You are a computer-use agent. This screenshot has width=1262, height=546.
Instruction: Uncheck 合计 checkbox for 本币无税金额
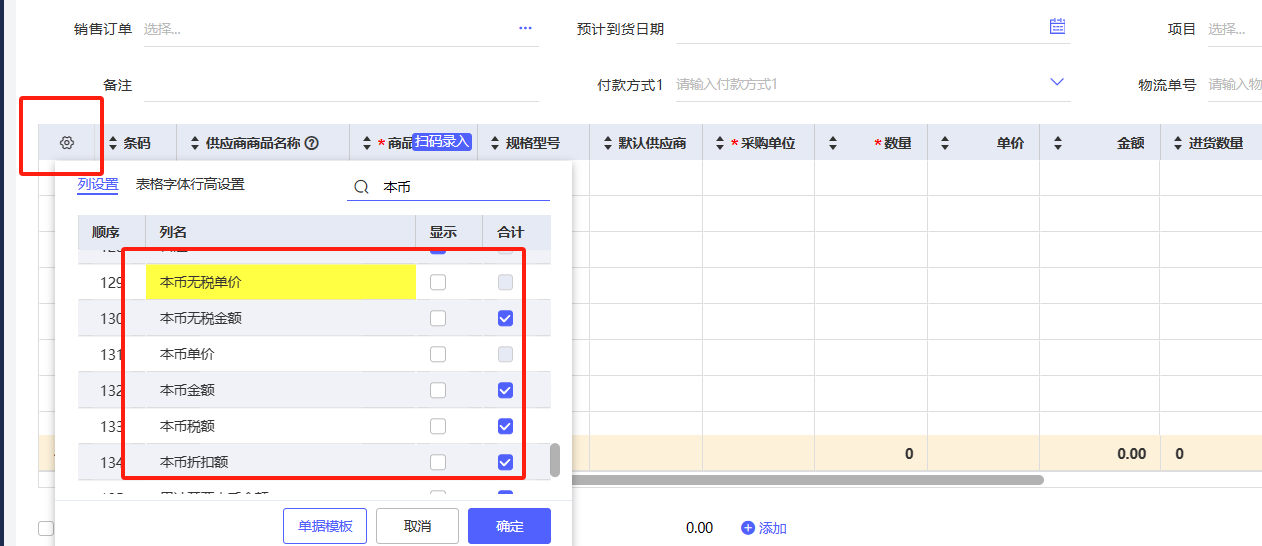[x=505, y=319]
